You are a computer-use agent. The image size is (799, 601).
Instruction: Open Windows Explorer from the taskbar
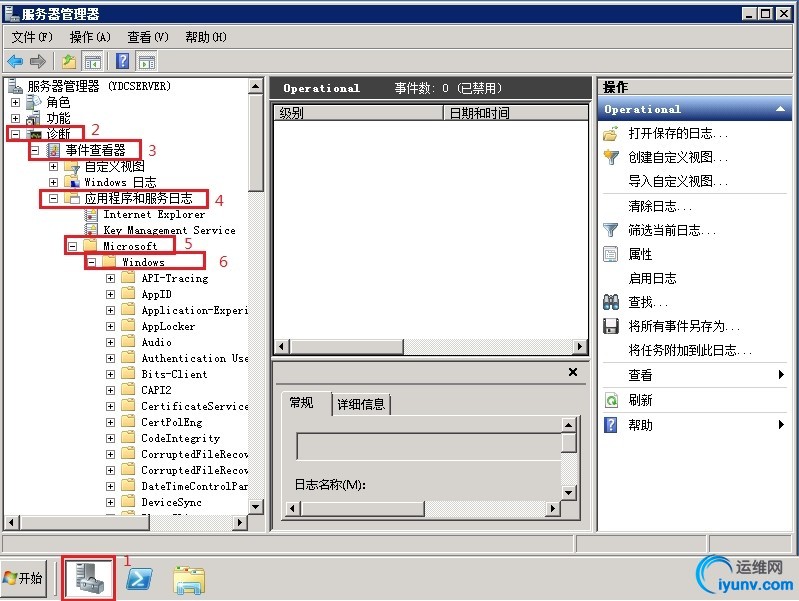pos(189,580)
